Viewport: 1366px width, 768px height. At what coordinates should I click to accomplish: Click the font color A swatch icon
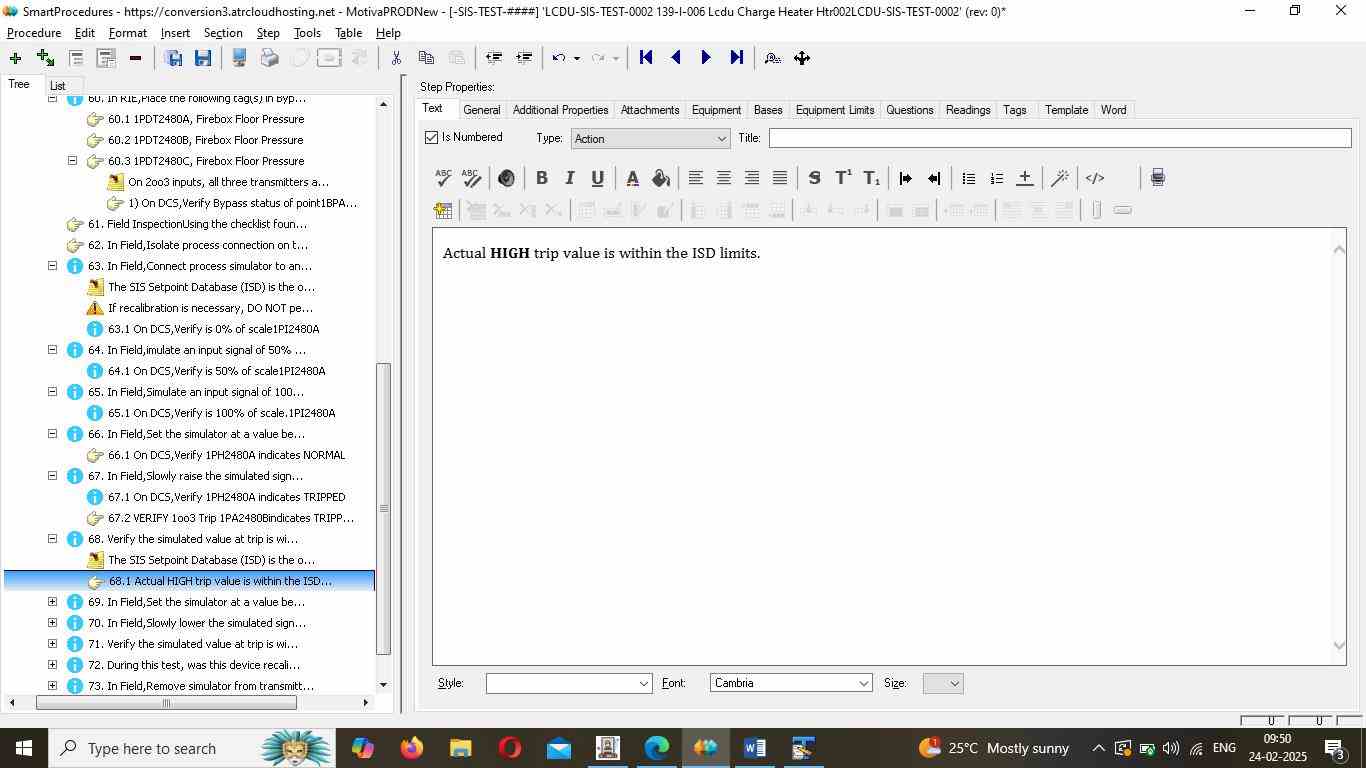pos(632,178)
